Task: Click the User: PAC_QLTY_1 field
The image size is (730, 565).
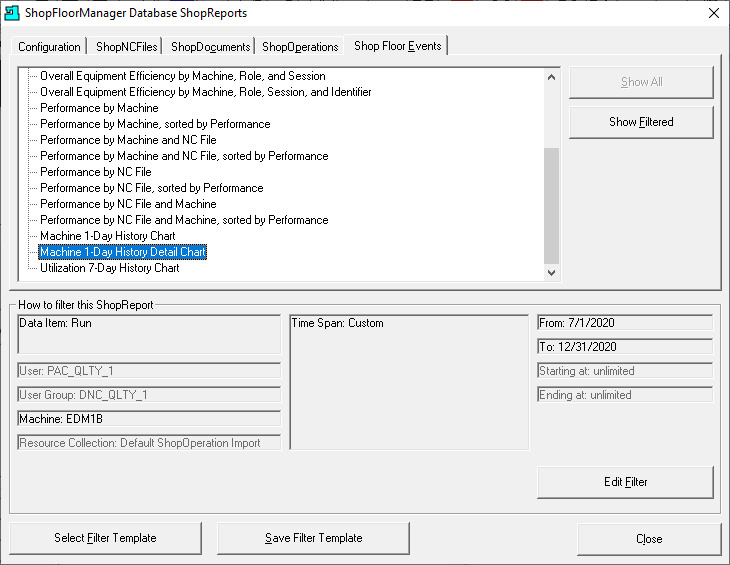Action: pyautogui.click(x=149, y=370)
